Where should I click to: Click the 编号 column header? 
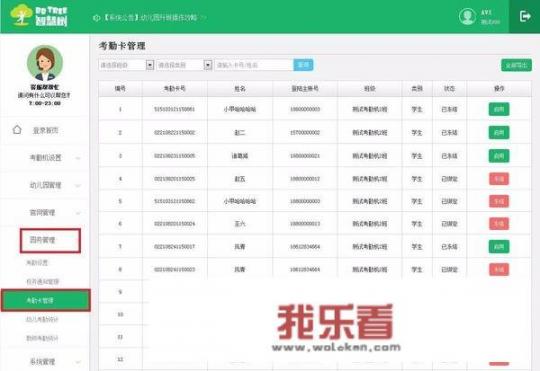pos(120,89)
